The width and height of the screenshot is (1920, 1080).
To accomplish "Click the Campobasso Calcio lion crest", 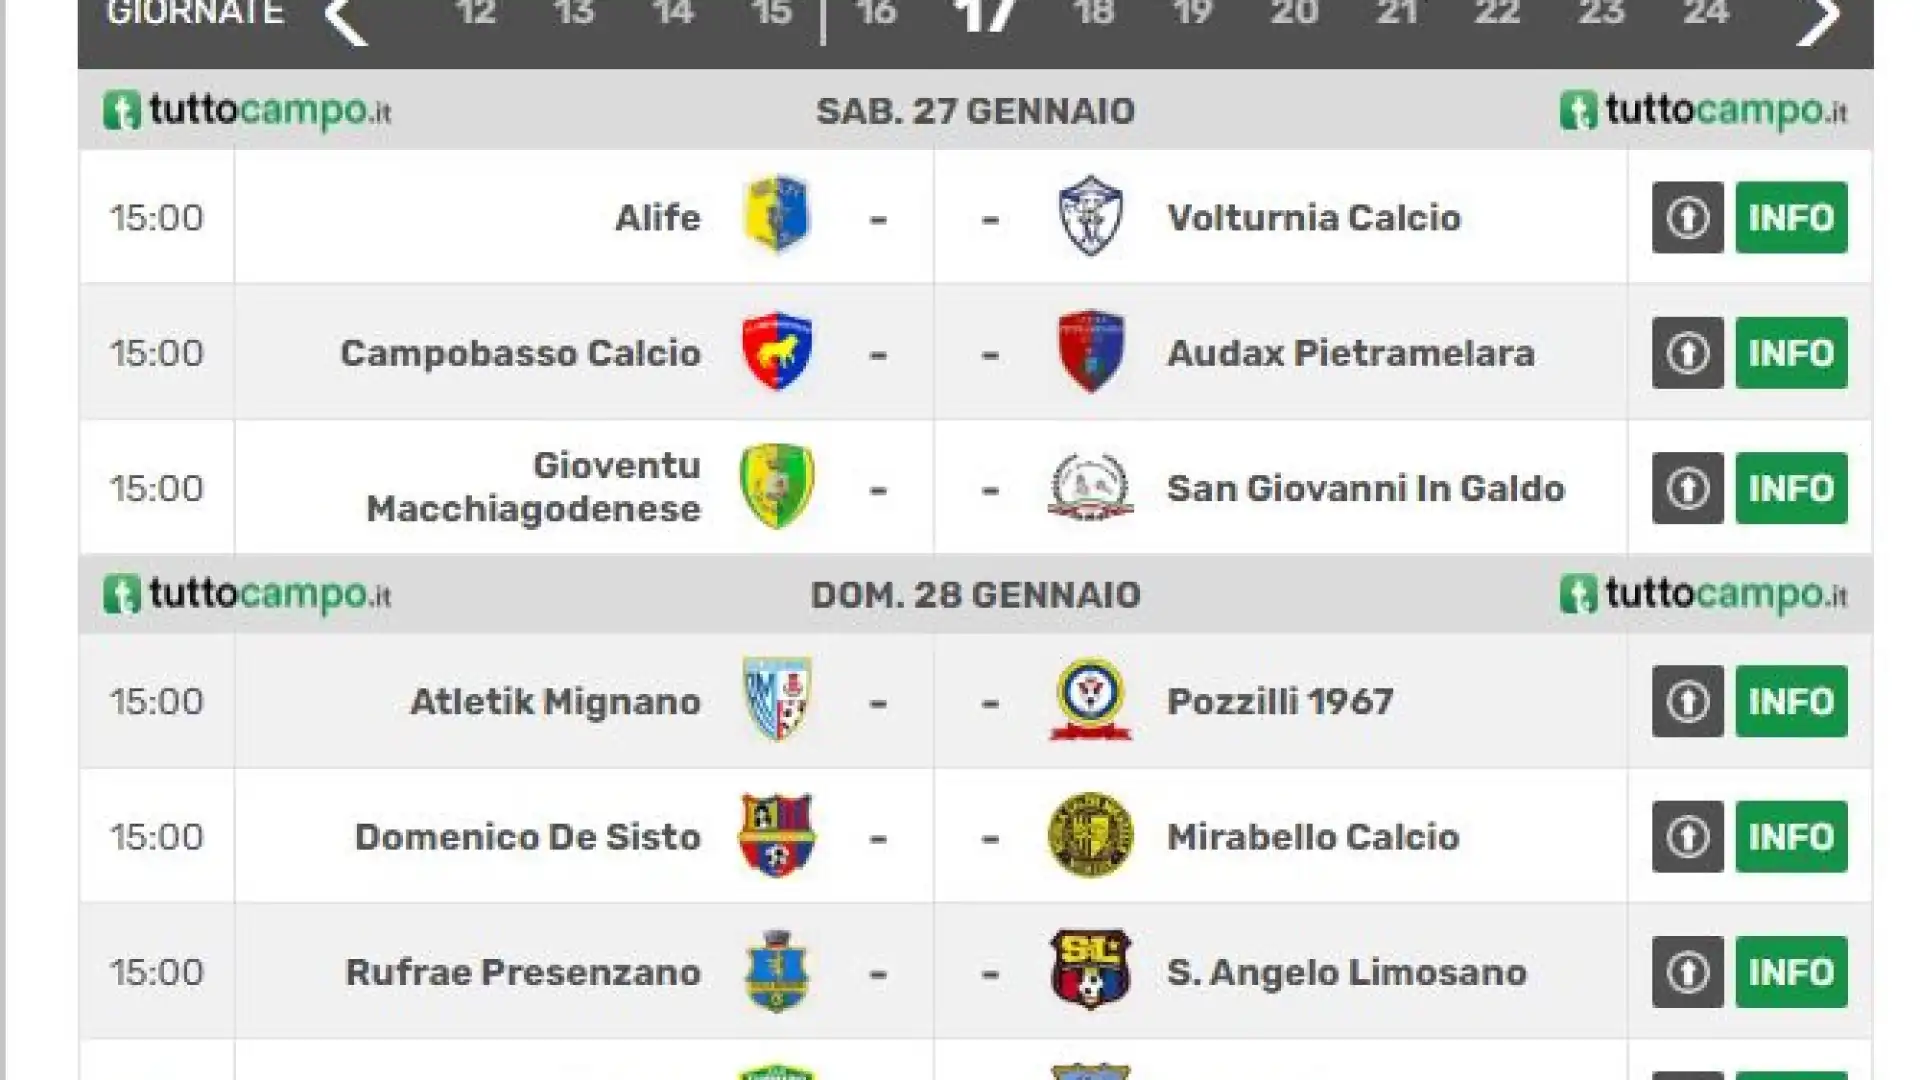I will pos(777,352).
